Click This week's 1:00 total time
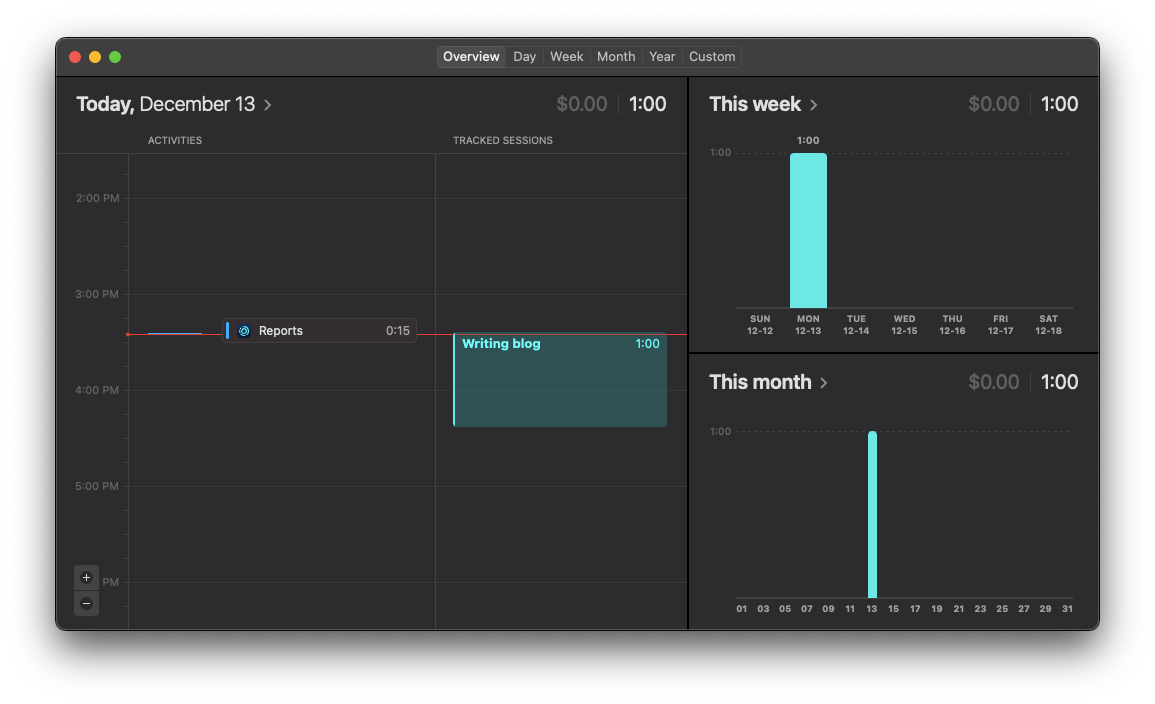This screenshot has height=704, width=1155. (x=1059, y=105)
